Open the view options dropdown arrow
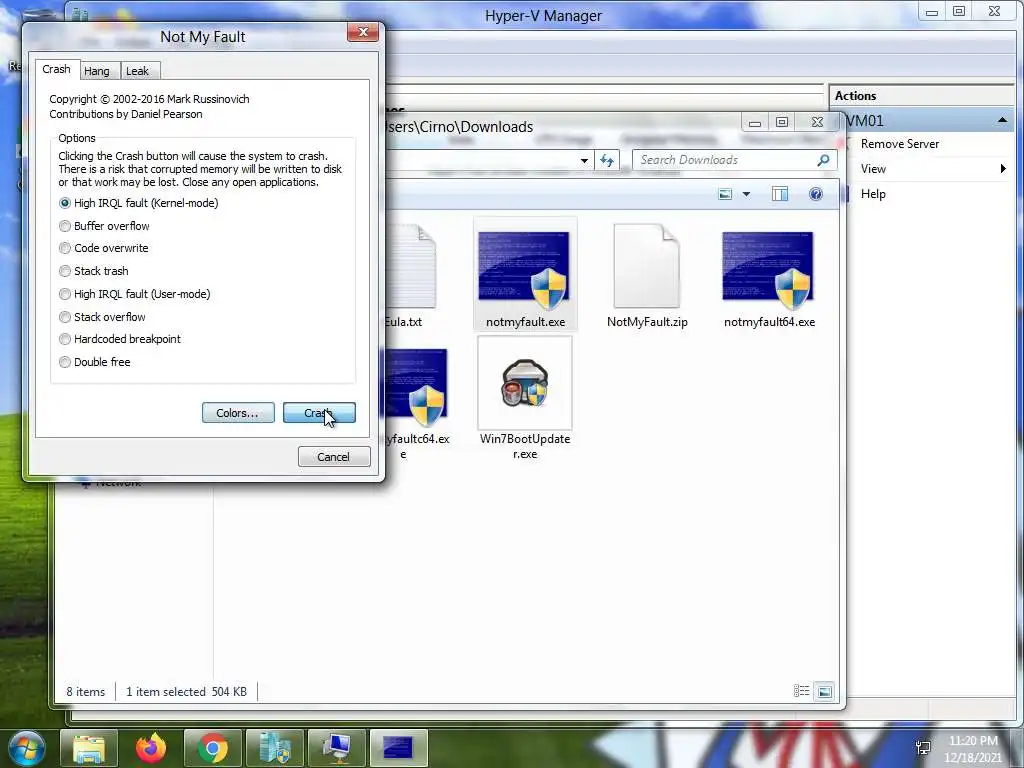This screenshot has height=768, width=1024. click(746, 194)
